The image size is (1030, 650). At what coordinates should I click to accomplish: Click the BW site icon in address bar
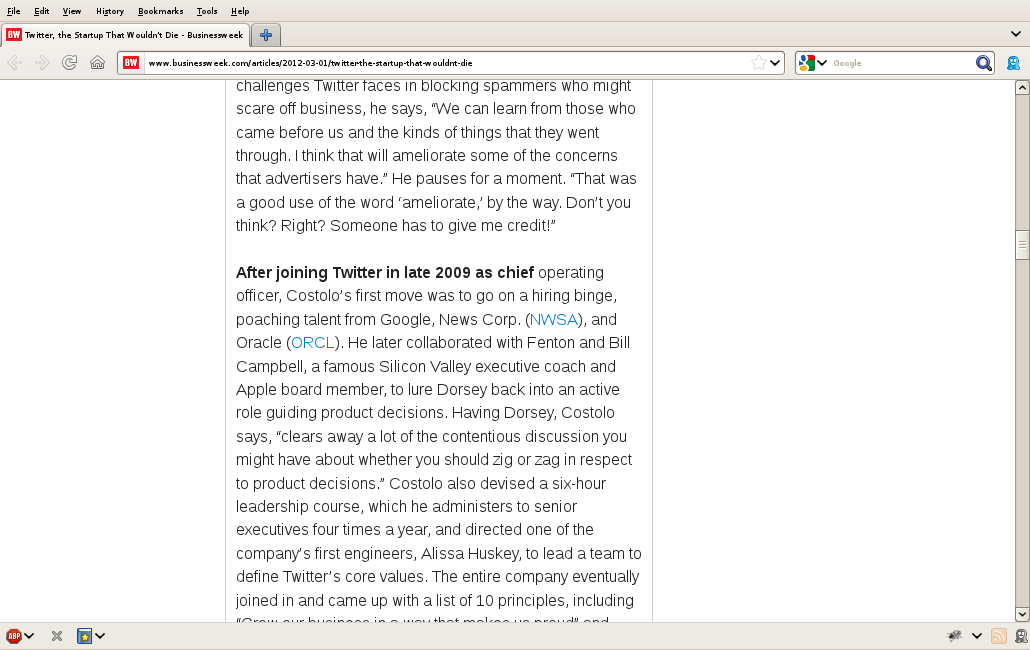[131, 63]
